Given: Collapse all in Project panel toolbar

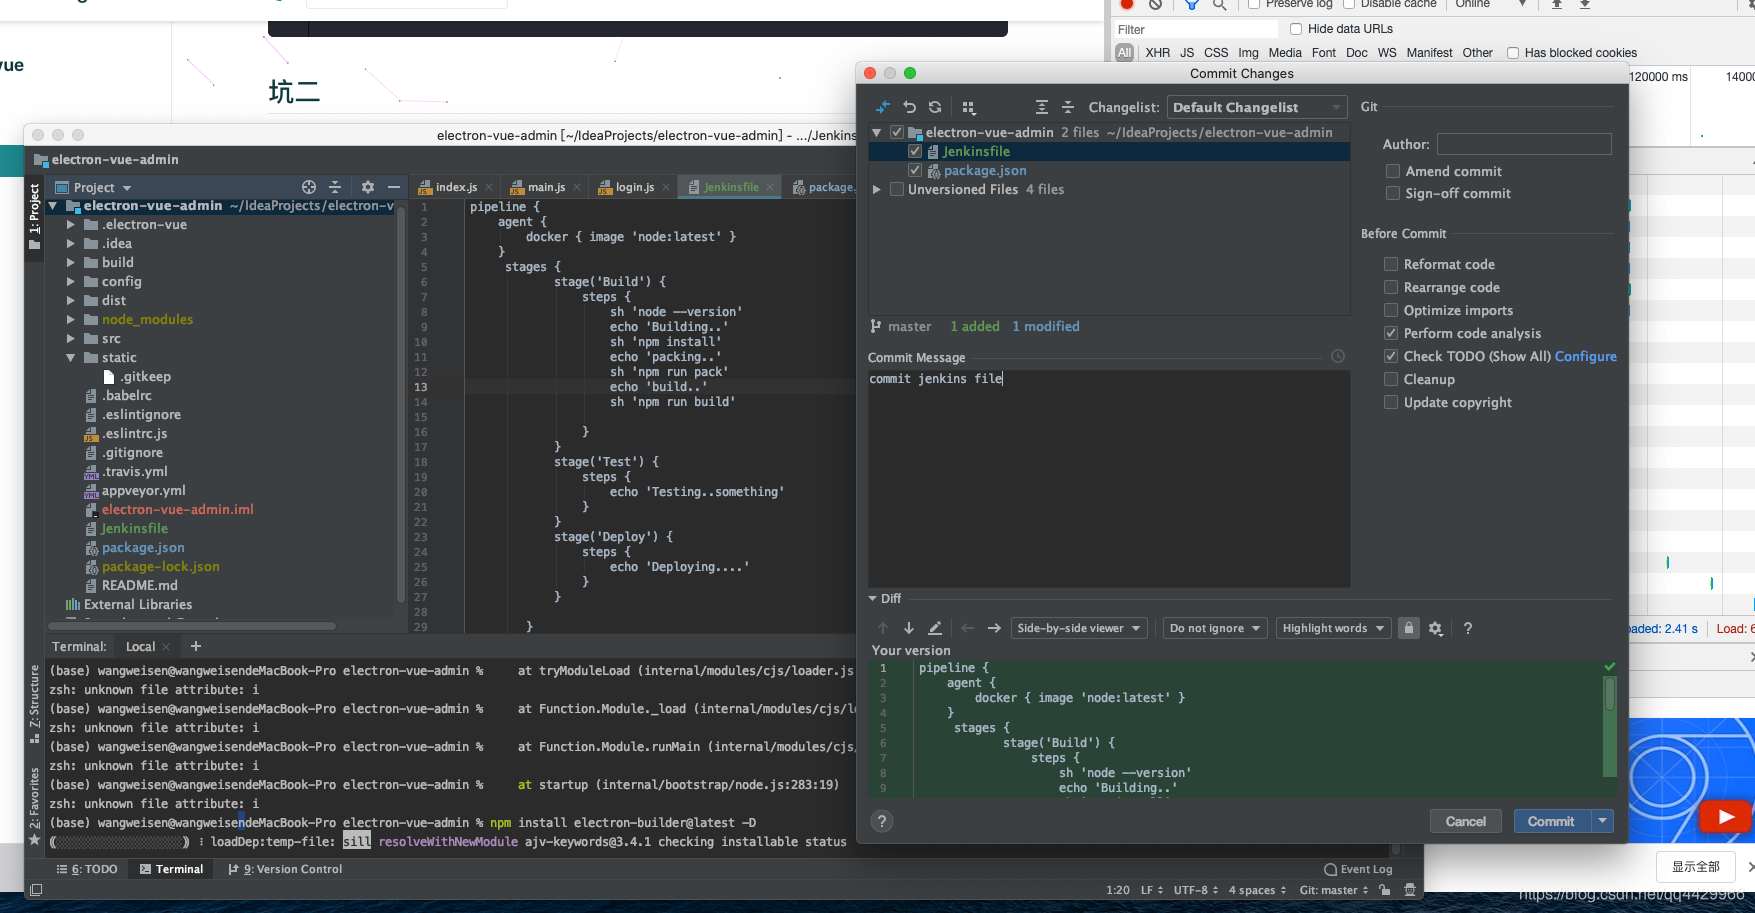Looking at the screenshot, I should pyautogui.click(x=335, y=187).
